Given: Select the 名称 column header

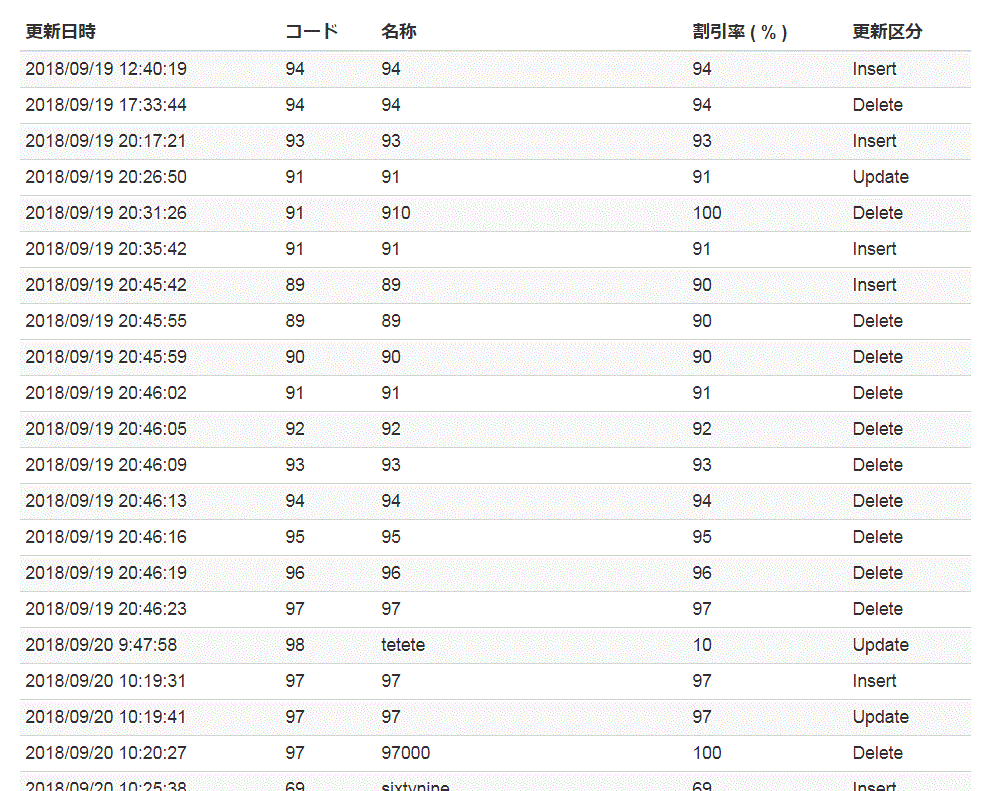Looking at the screenshot, I should click(399, 31).
